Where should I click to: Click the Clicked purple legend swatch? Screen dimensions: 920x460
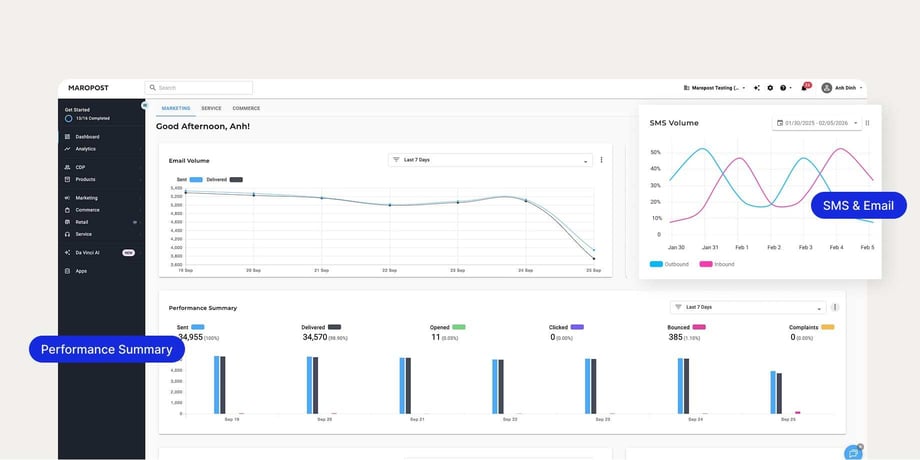(577, 327)
